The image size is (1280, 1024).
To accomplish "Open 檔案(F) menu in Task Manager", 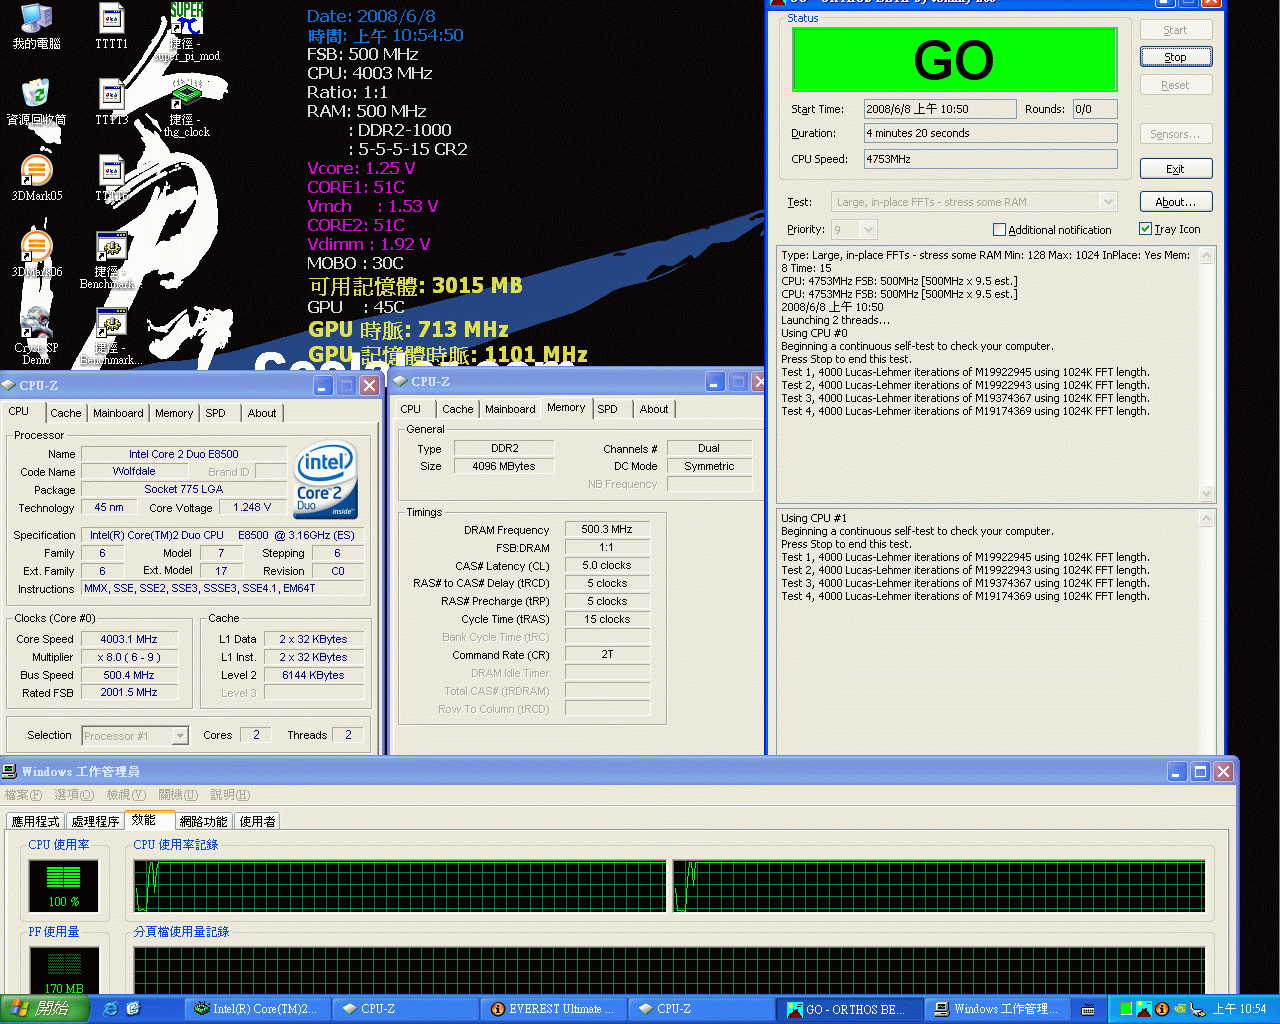I will pyautogui.click(x=23, y=795).
